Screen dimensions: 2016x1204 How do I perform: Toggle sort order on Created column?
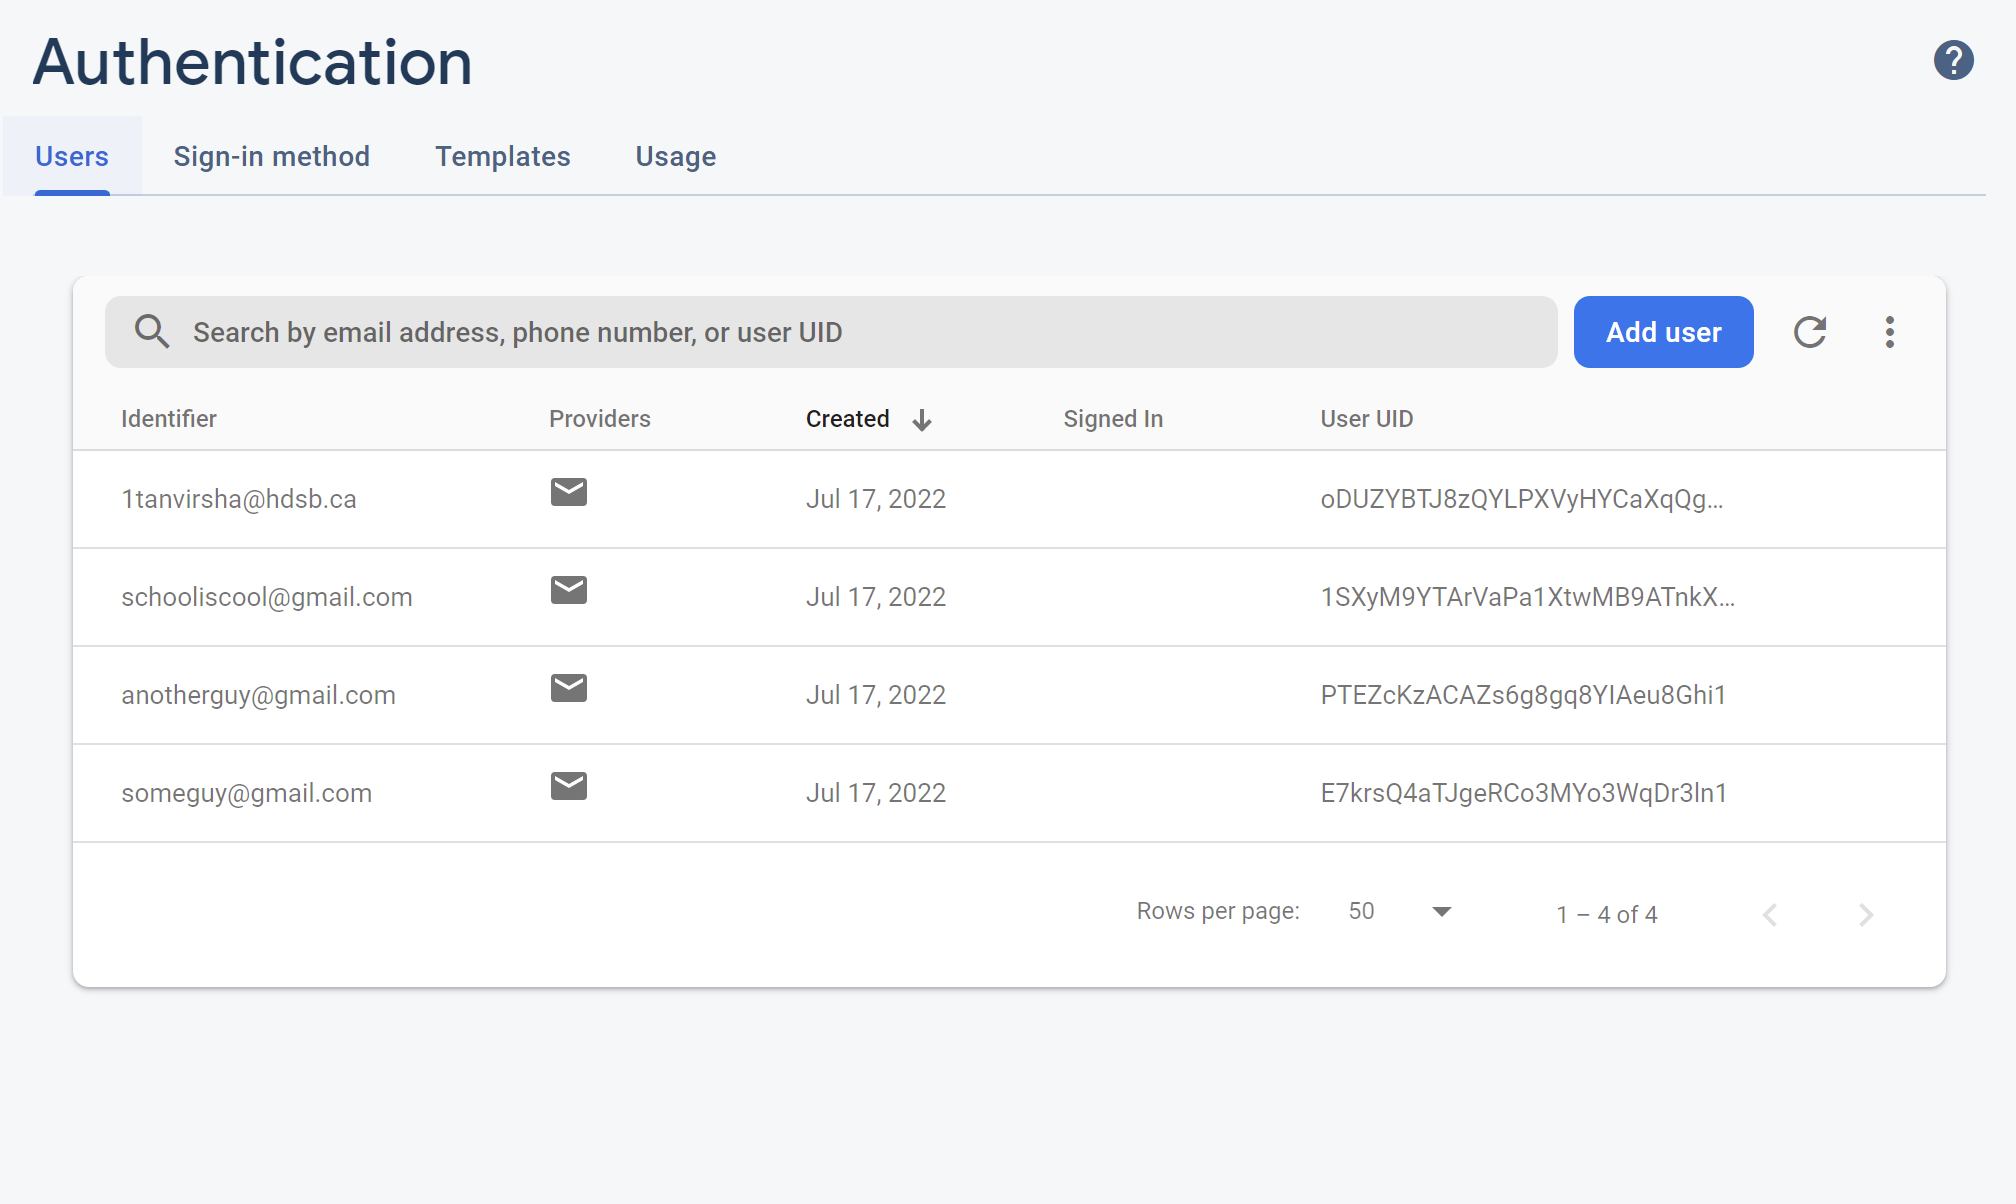click(x=868, y=419)
